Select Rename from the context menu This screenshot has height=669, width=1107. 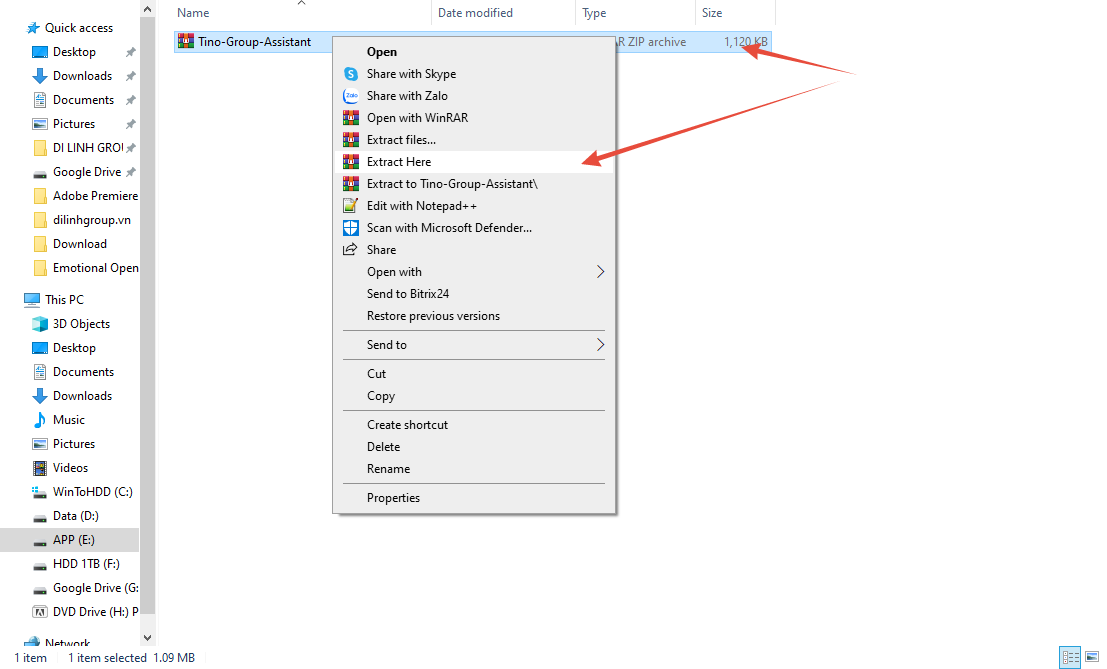coord(474,469)
